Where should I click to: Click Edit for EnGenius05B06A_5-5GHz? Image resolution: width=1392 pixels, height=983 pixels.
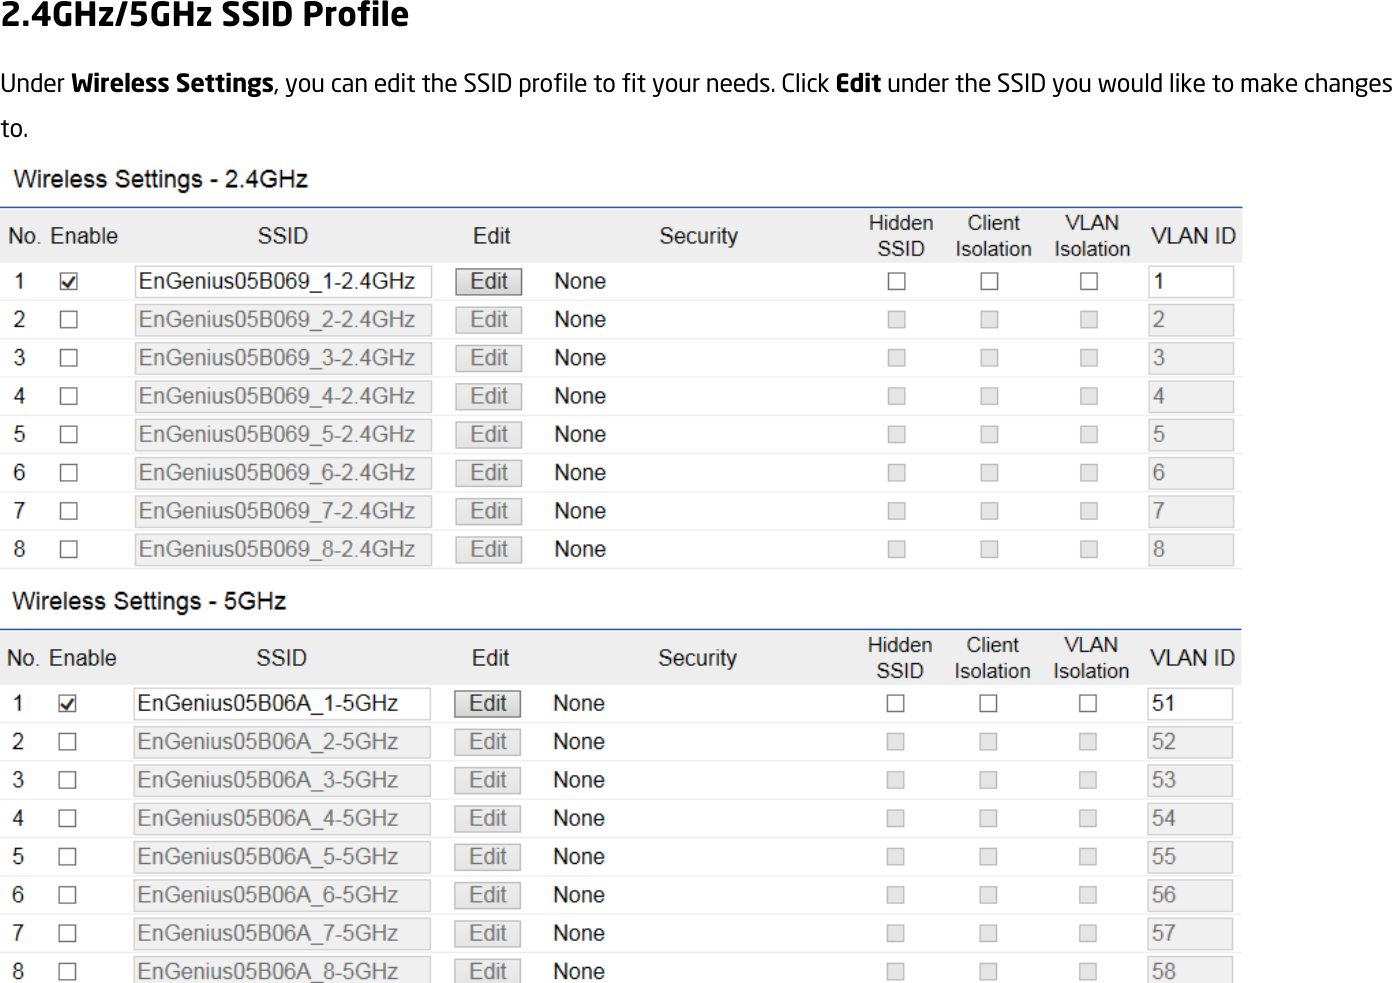point(488,857)
